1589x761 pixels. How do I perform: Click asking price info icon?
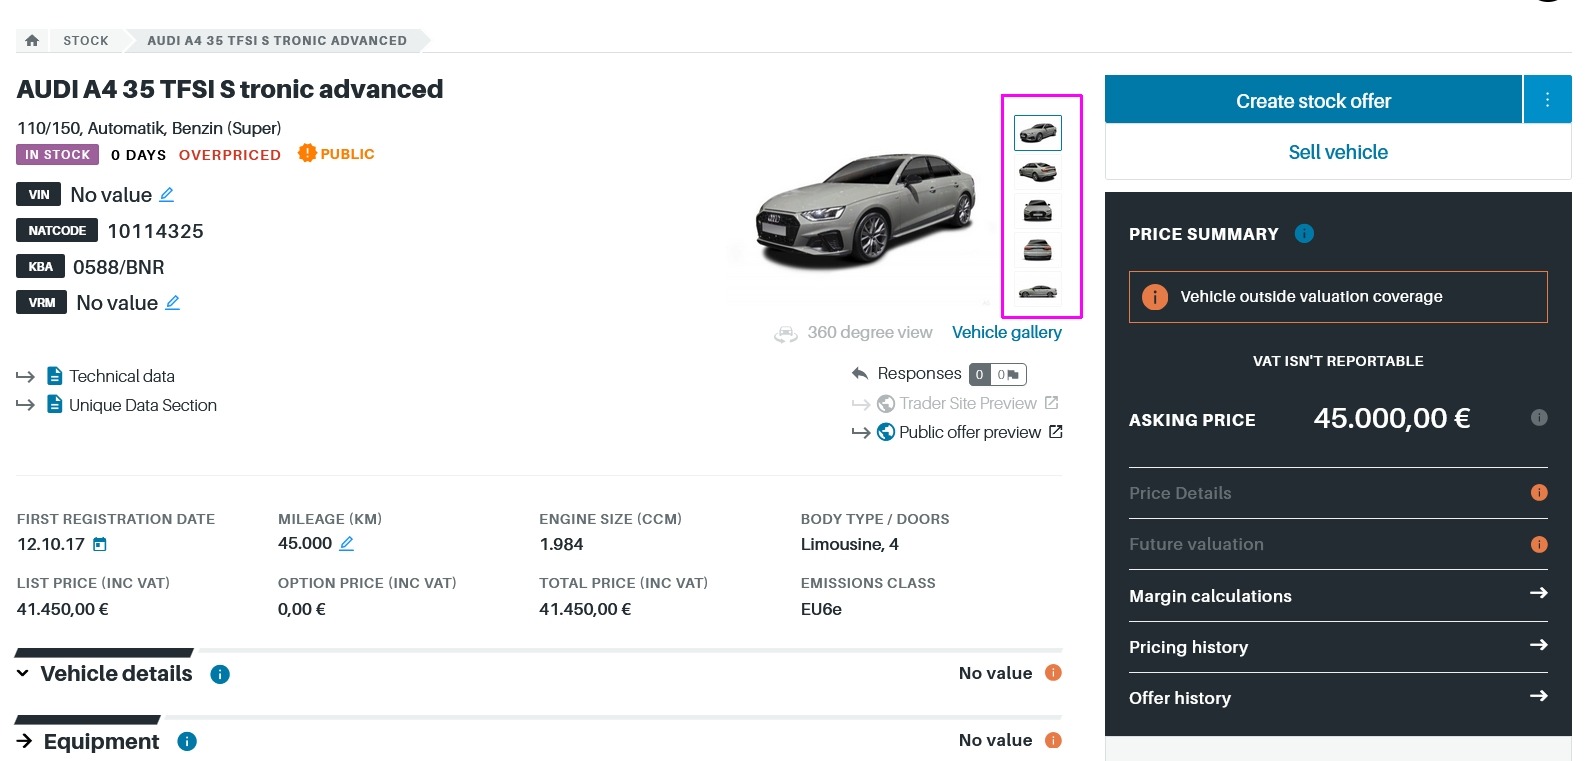click(x=1539, y=418)
